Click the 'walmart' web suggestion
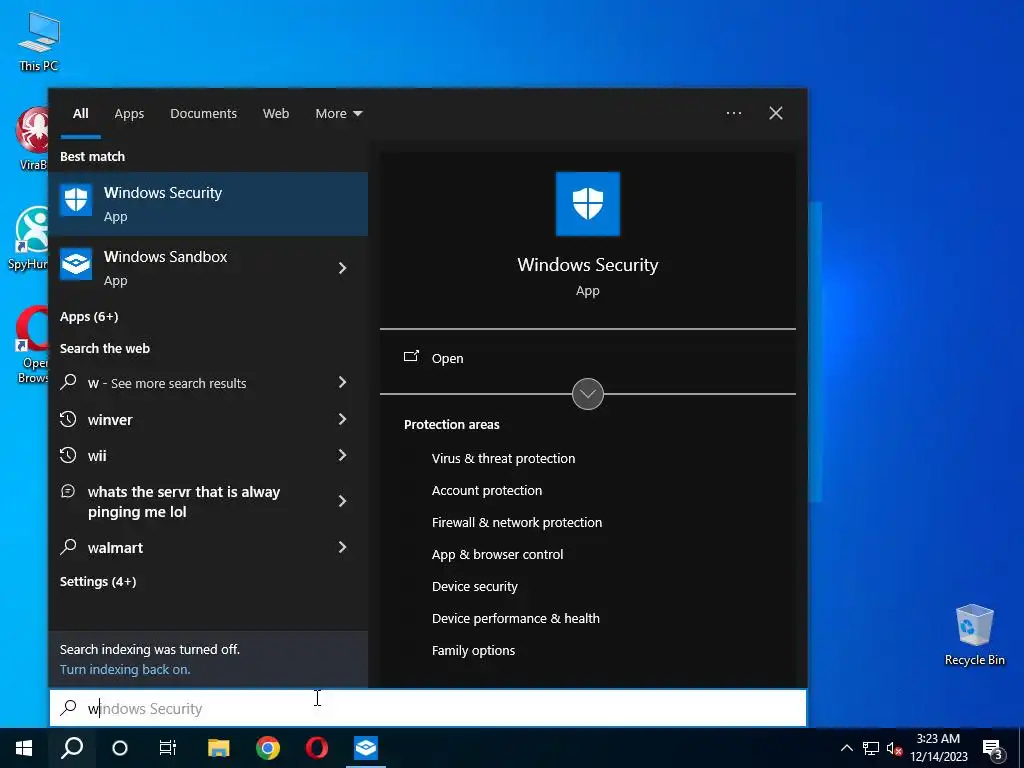 (x=115, y=548)
